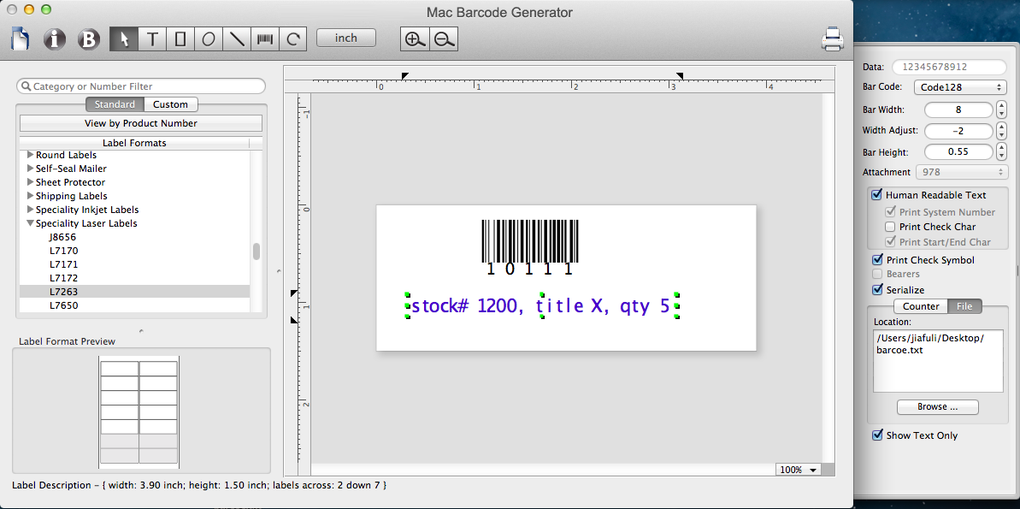Toggle Show Text Only checkbox
Image resolution: width=1020 pixels, height=509 pixels.
(877, 435)
